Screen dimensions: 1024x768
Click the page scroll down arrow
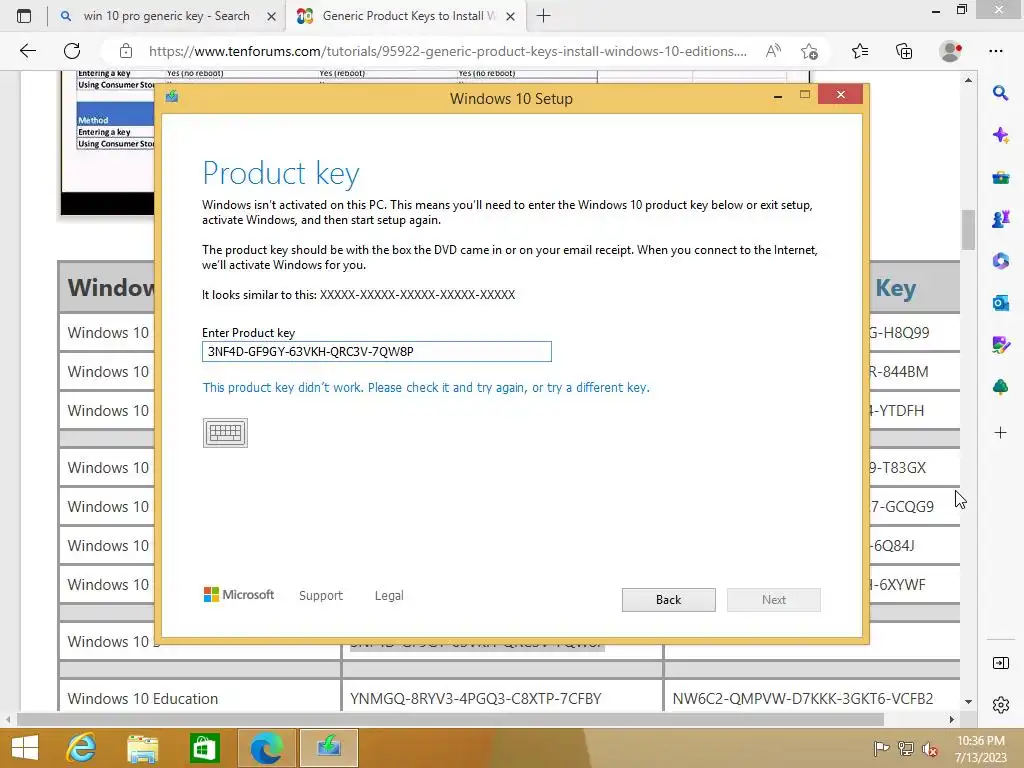tap(968, 701)
